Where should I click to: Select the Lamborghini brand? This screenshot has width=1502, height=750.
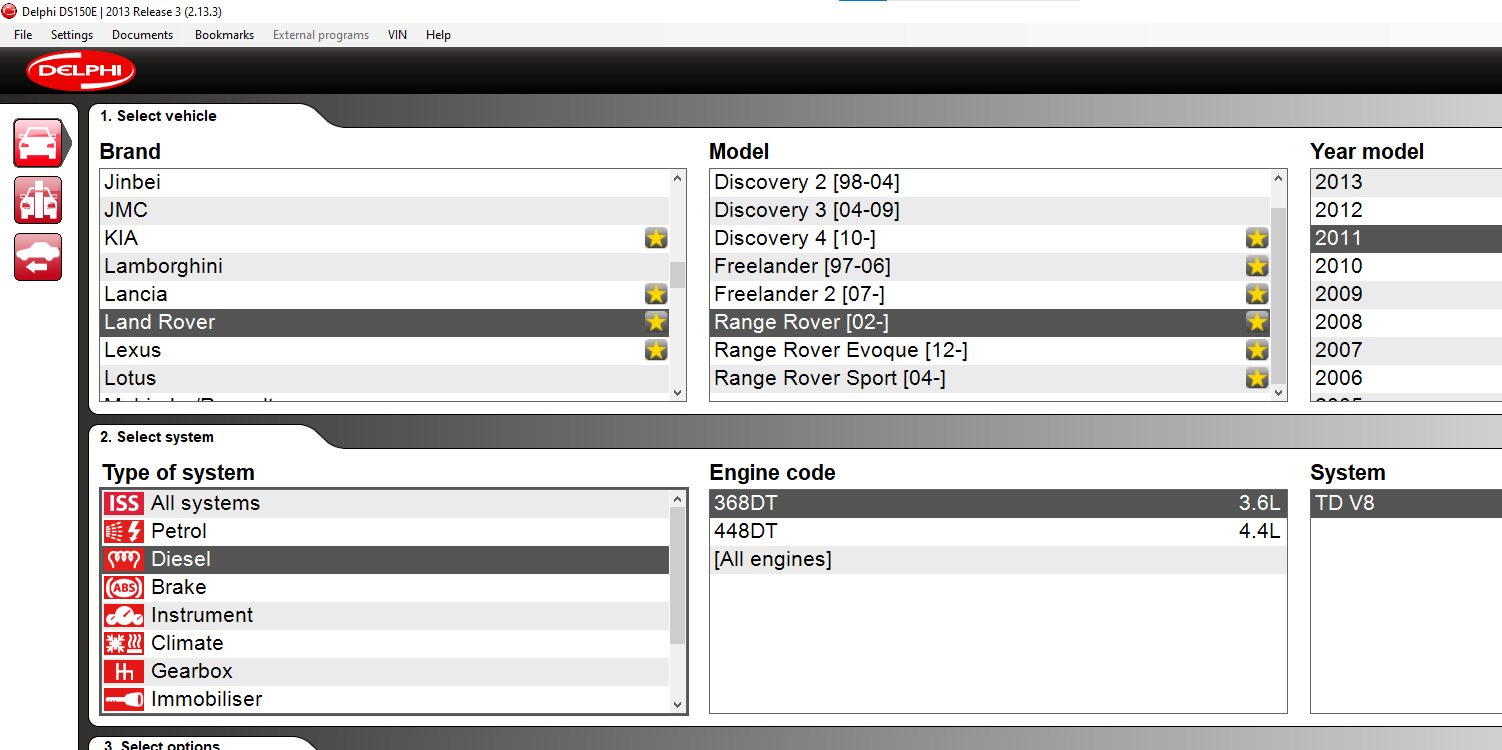[x=385, y=266]
